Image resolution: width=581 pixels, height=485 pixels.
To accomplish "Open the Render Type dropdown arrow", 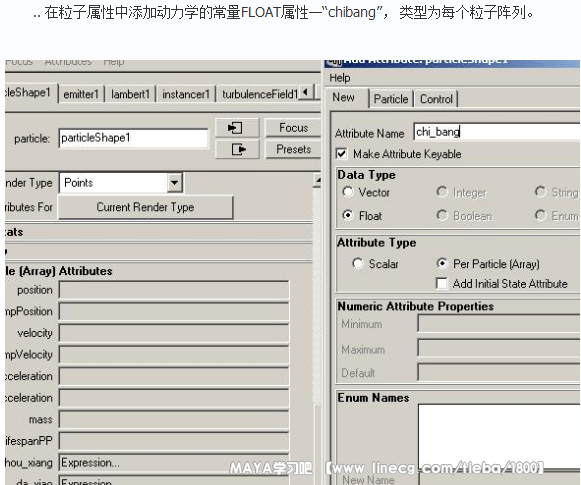I will (174, 182).
